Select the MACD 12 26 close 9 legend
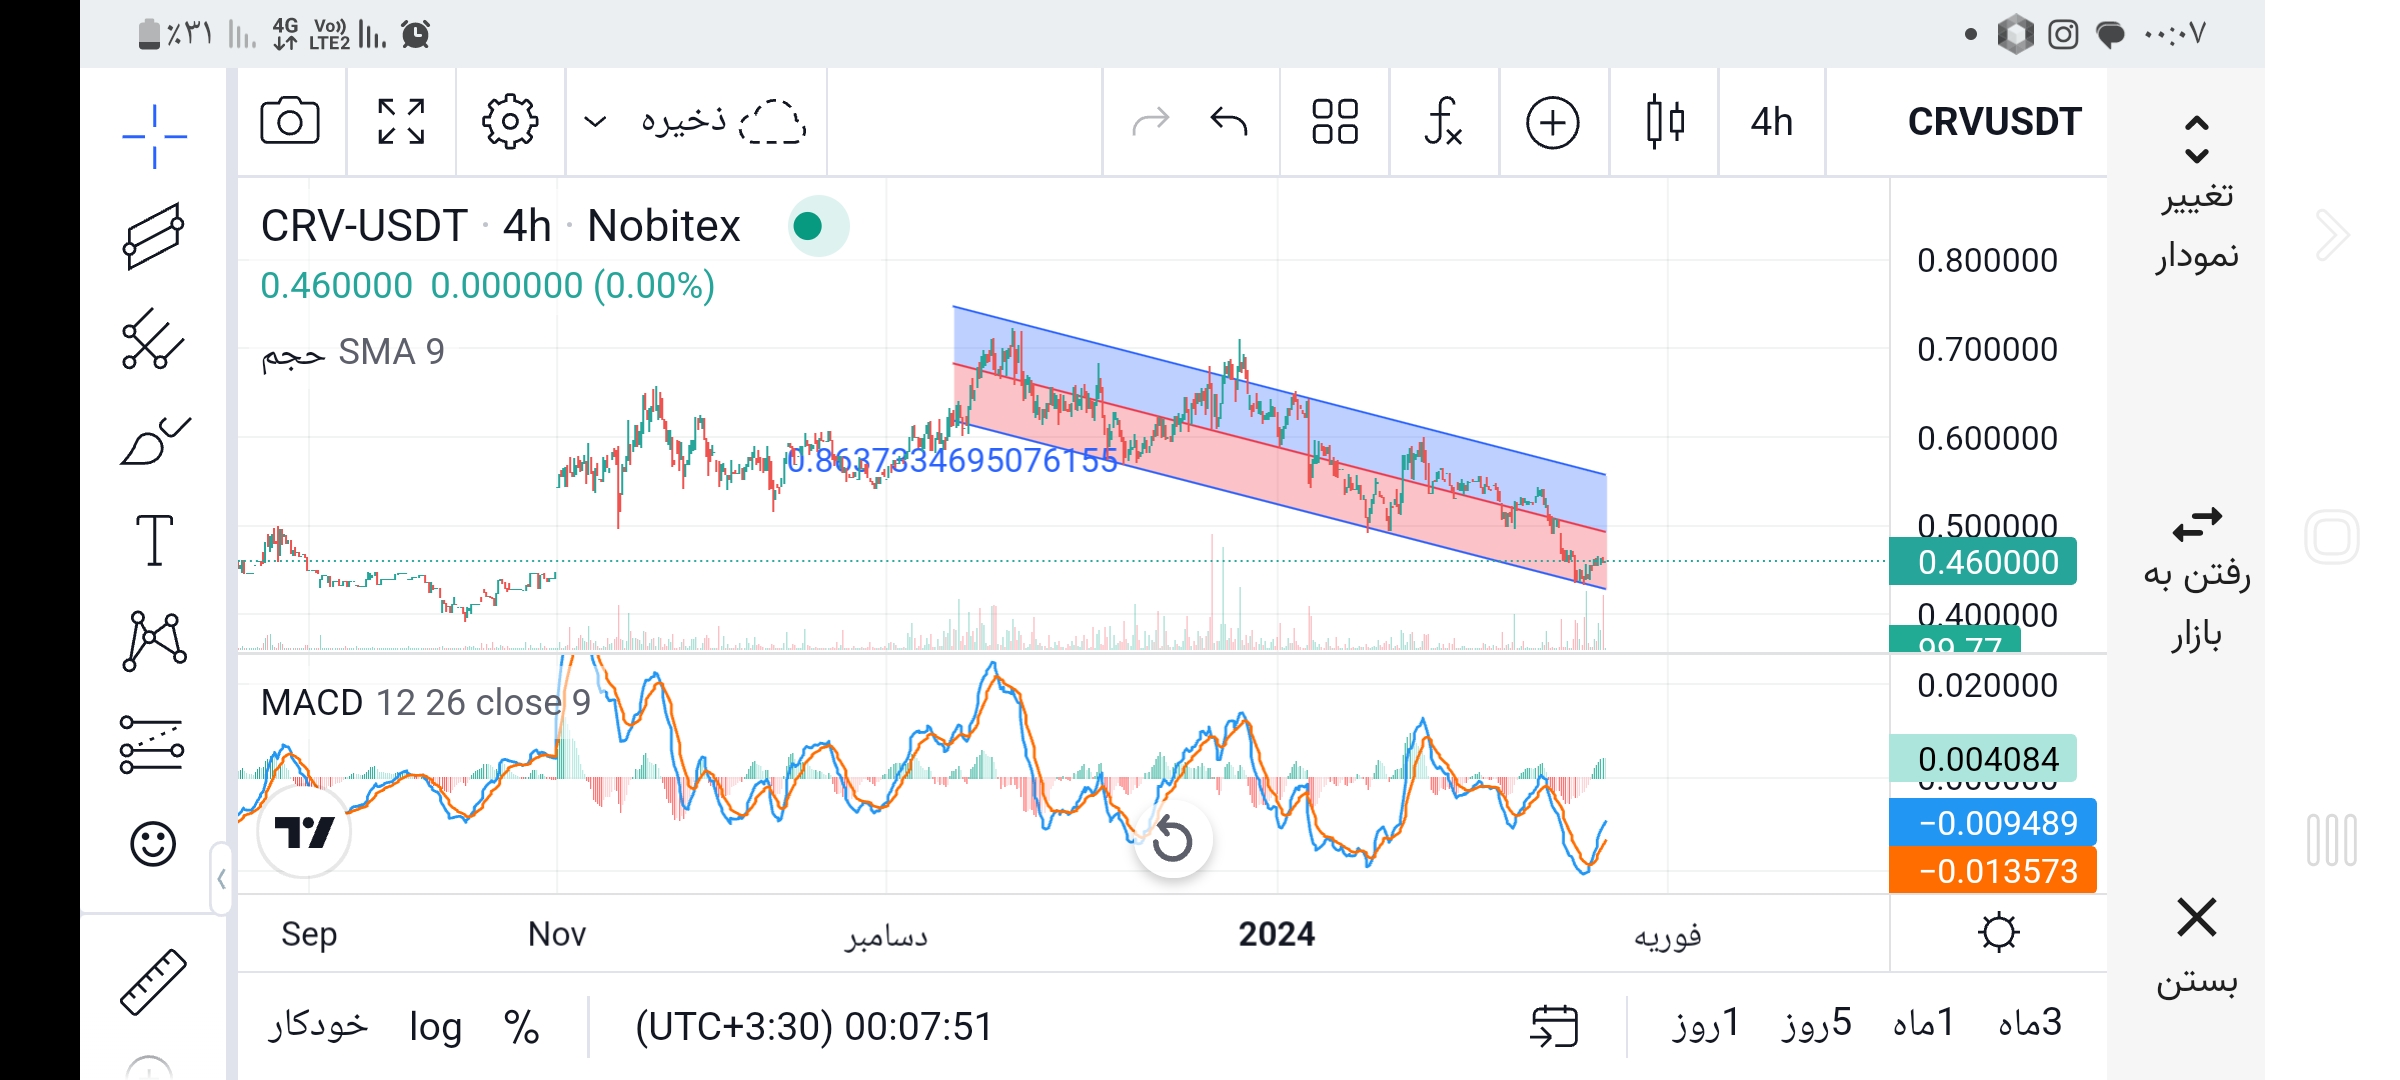Viewport: 2400px width, 1080px height. click(x=425, y=703)
